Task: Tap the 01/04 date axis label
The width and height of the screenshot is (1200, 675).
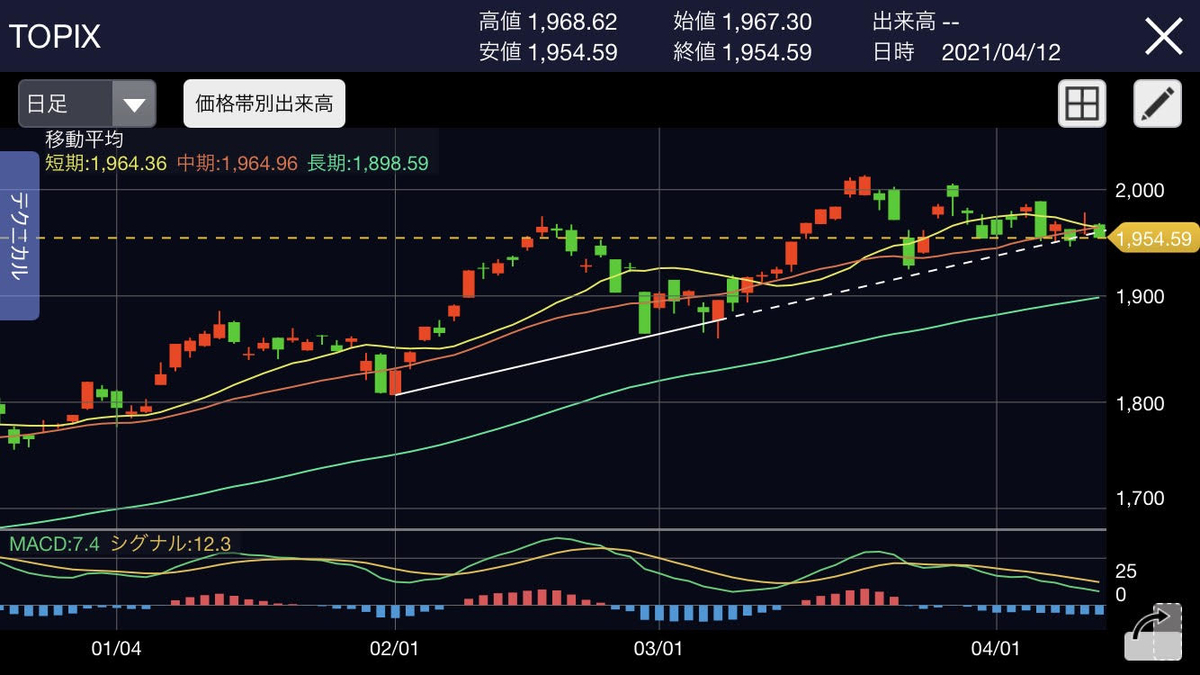Action: coord(116,648)
